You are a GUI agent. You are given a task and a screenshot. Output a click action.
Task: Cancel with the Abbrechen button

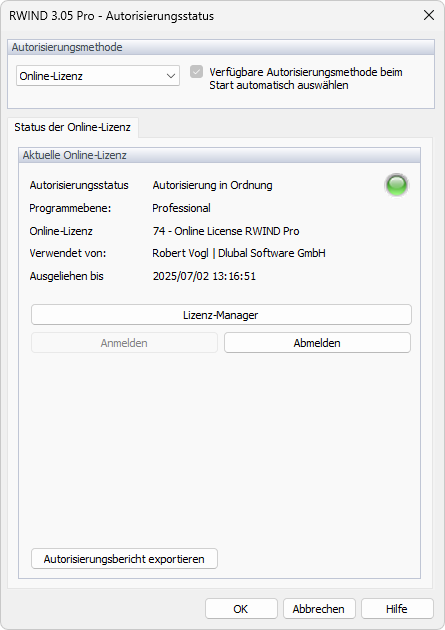pos(319,609)
